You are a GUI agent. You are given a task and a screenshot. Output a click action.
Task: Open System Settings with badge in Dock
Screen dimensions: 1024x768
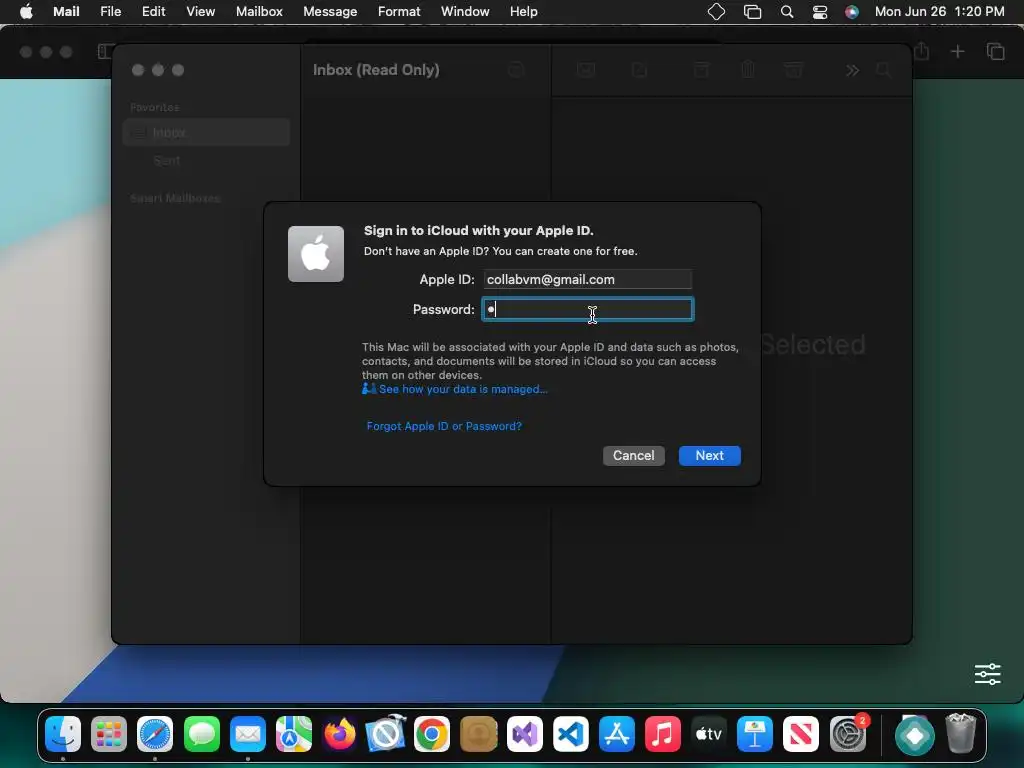click(x=848, y=734)
